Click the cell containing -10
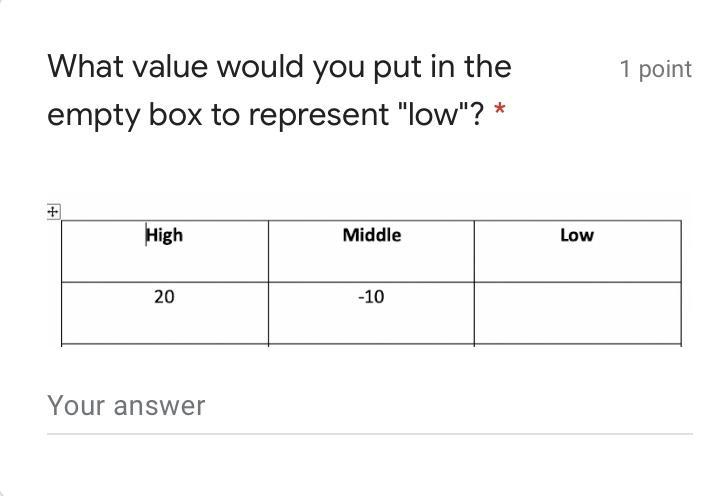 [371, 313]
